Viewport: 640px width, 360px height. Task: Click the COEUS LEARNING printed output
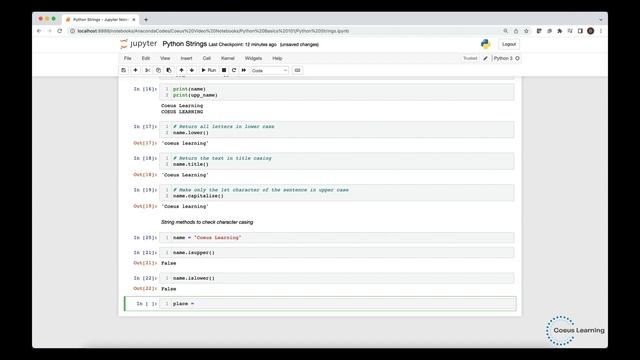click(x=182, y=112)
